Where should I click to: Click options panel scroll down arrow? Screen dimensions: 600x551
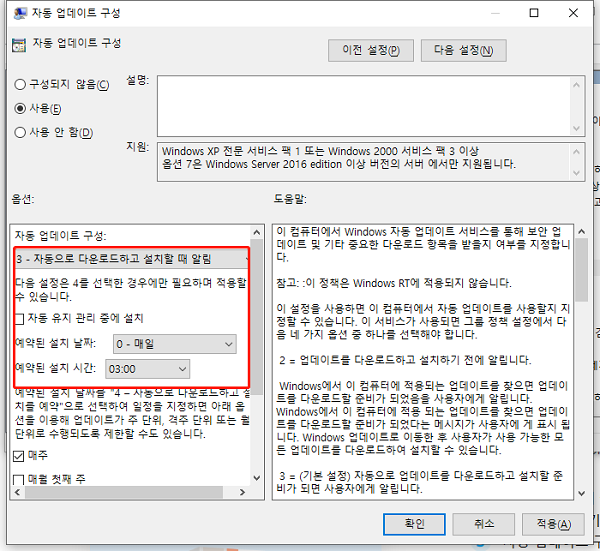pos(257,478)
